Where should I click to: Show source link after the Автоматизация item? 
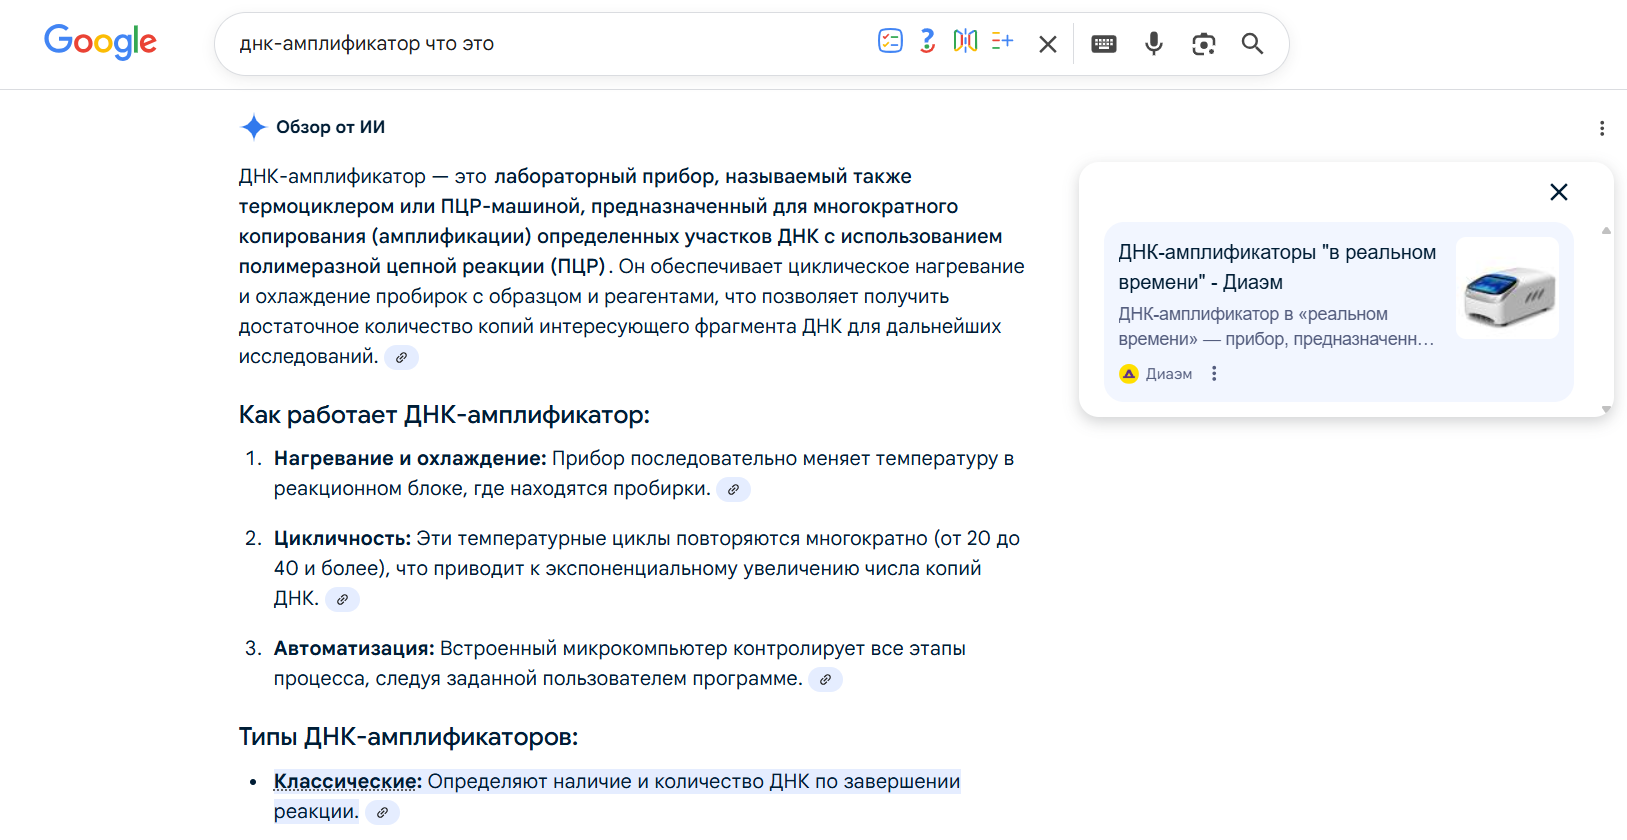825,680
